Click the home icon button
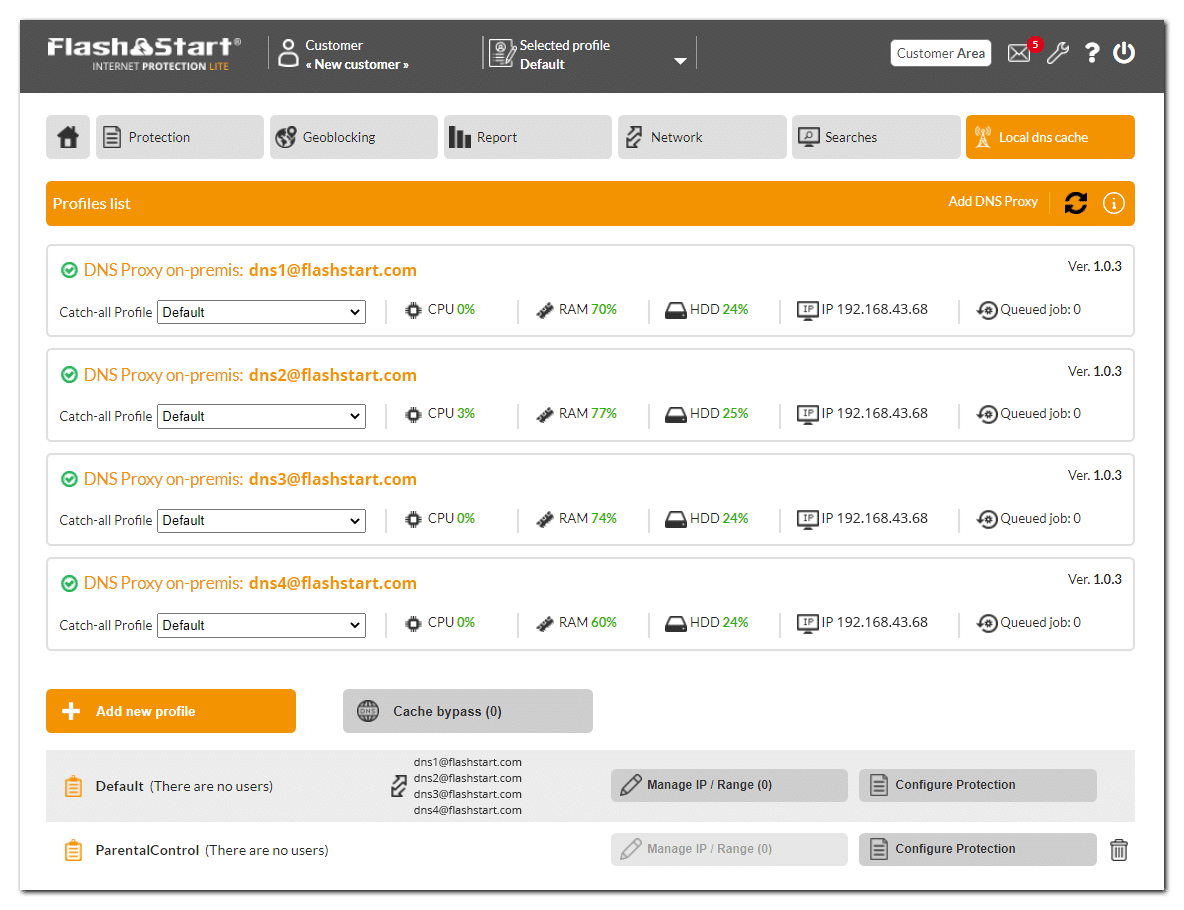This screenshot has height=910, width=1184. (x=68, y=137)
